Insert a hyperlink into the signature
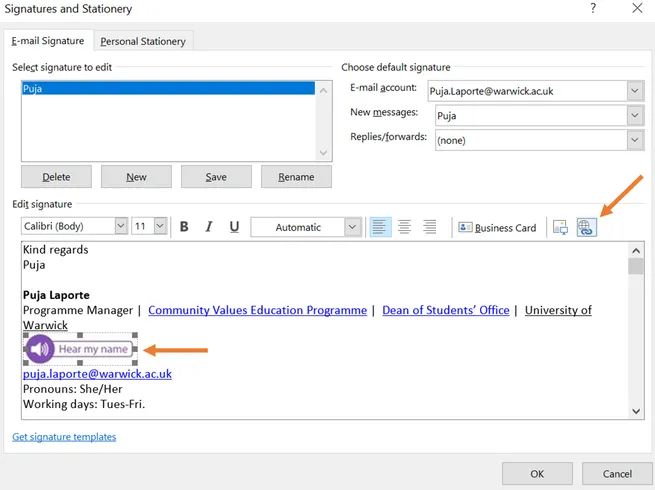The height and width of the screenshot is (490, 655). tap(586, 227)
